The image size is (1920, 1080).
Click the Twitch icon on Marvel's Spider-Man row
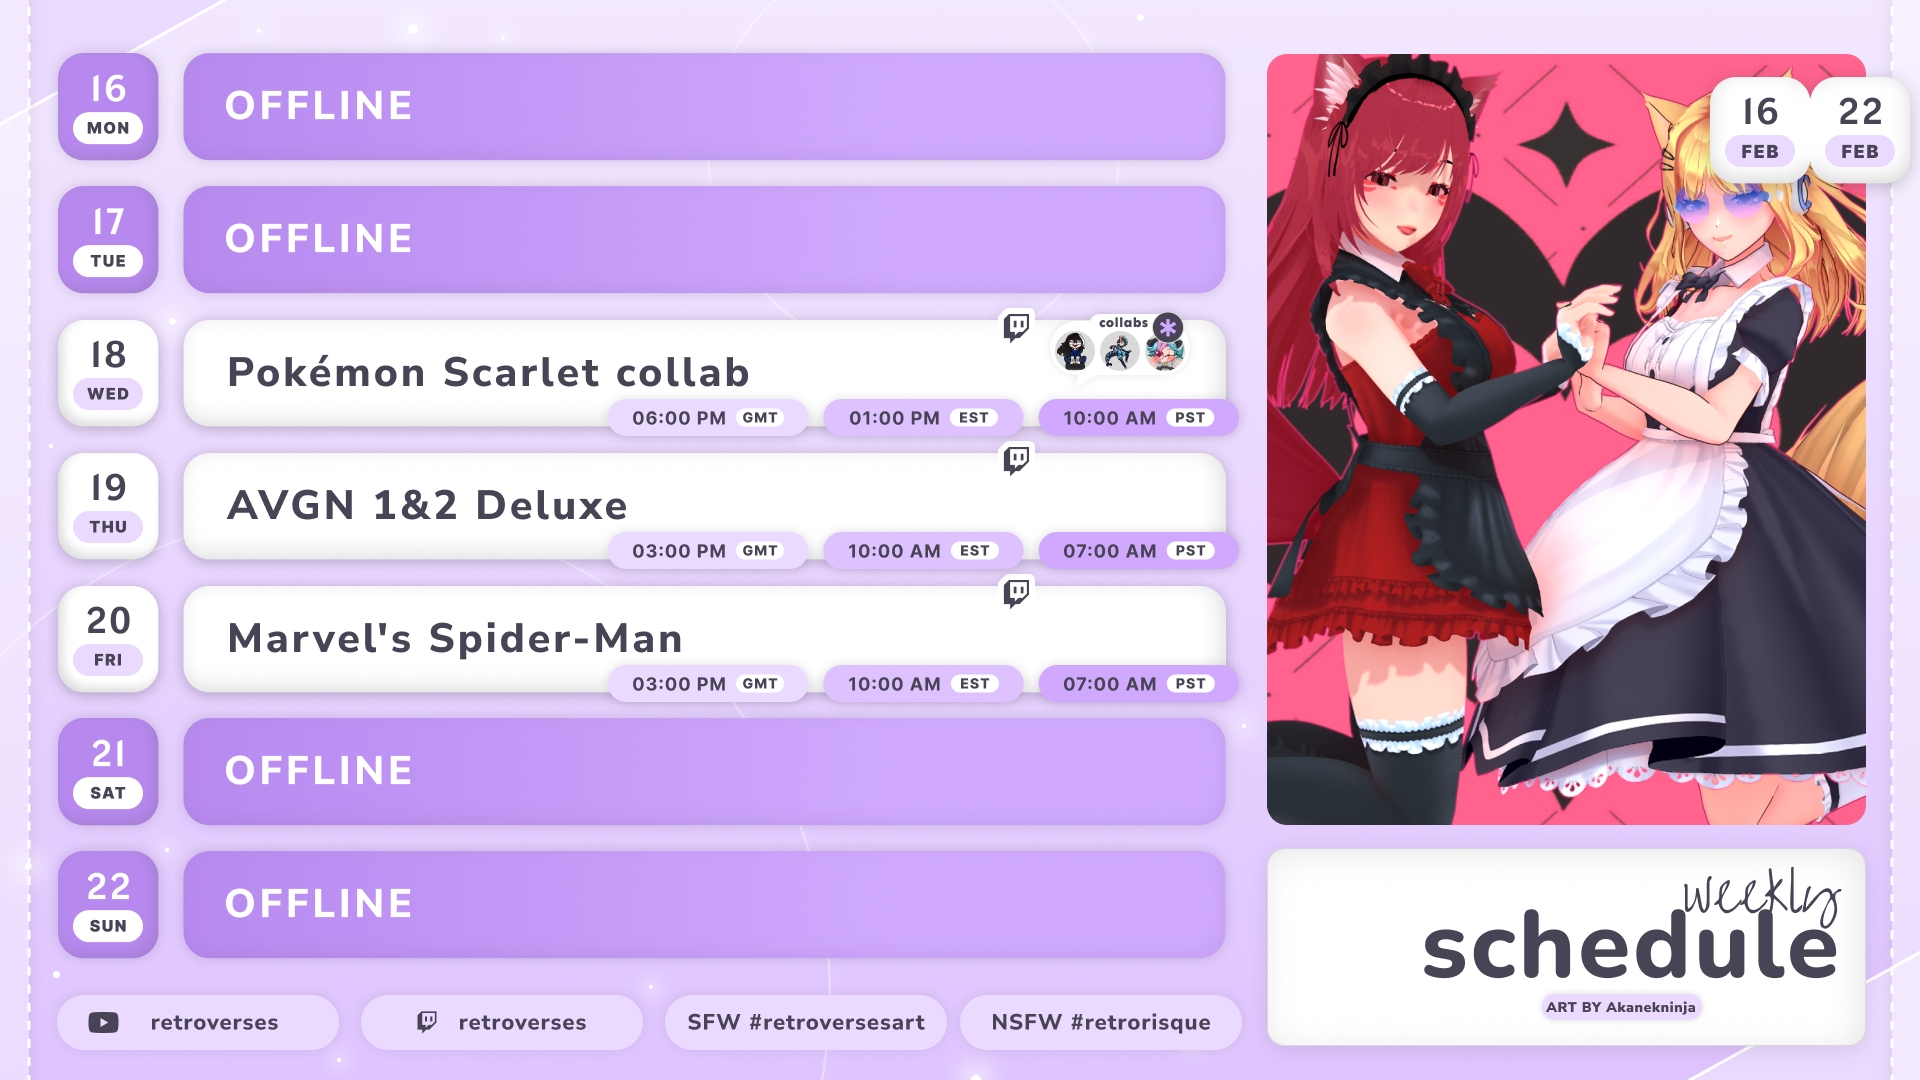coord(1016,593)
